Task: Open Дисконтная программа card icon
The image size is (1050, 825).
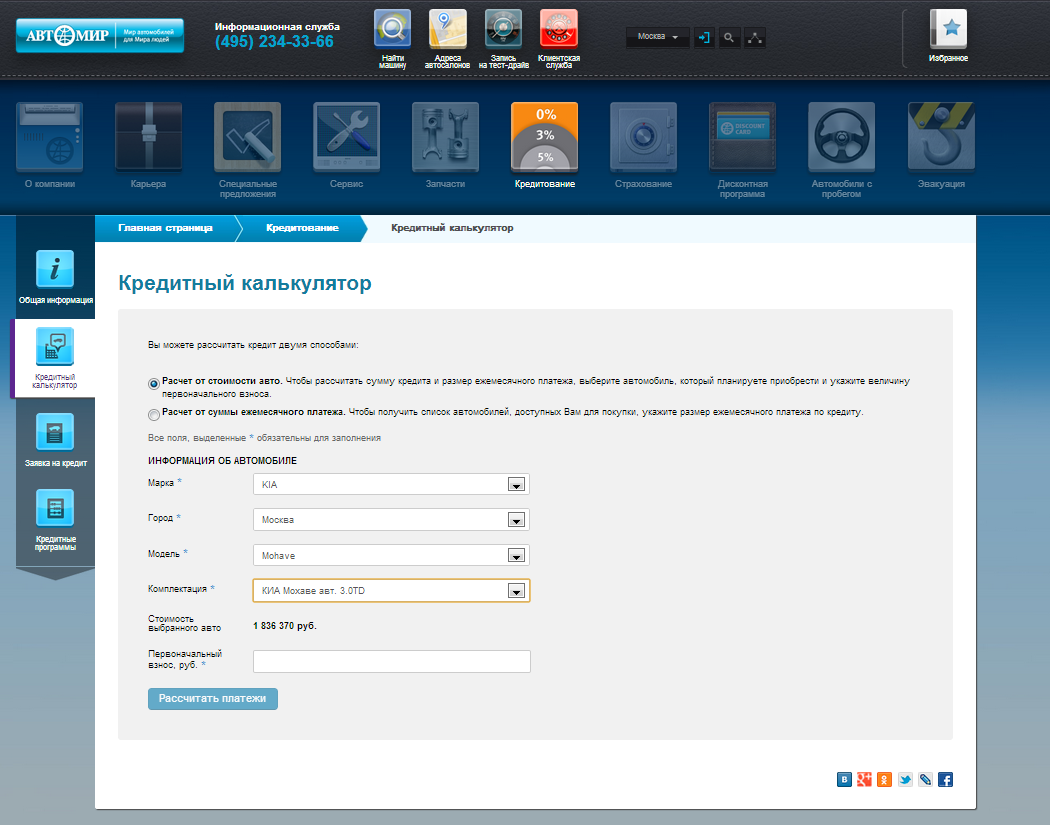Action: 743,137
